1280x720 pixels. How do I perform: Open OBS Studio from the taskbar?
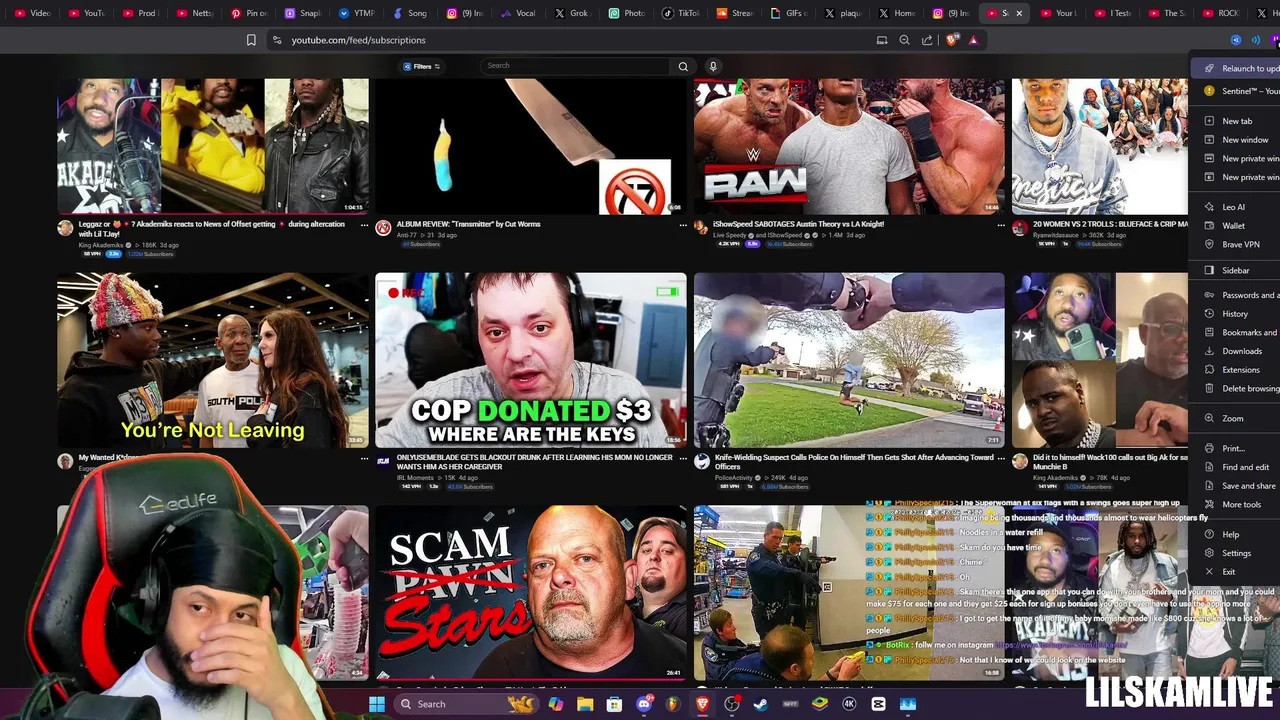click(732, 704)
